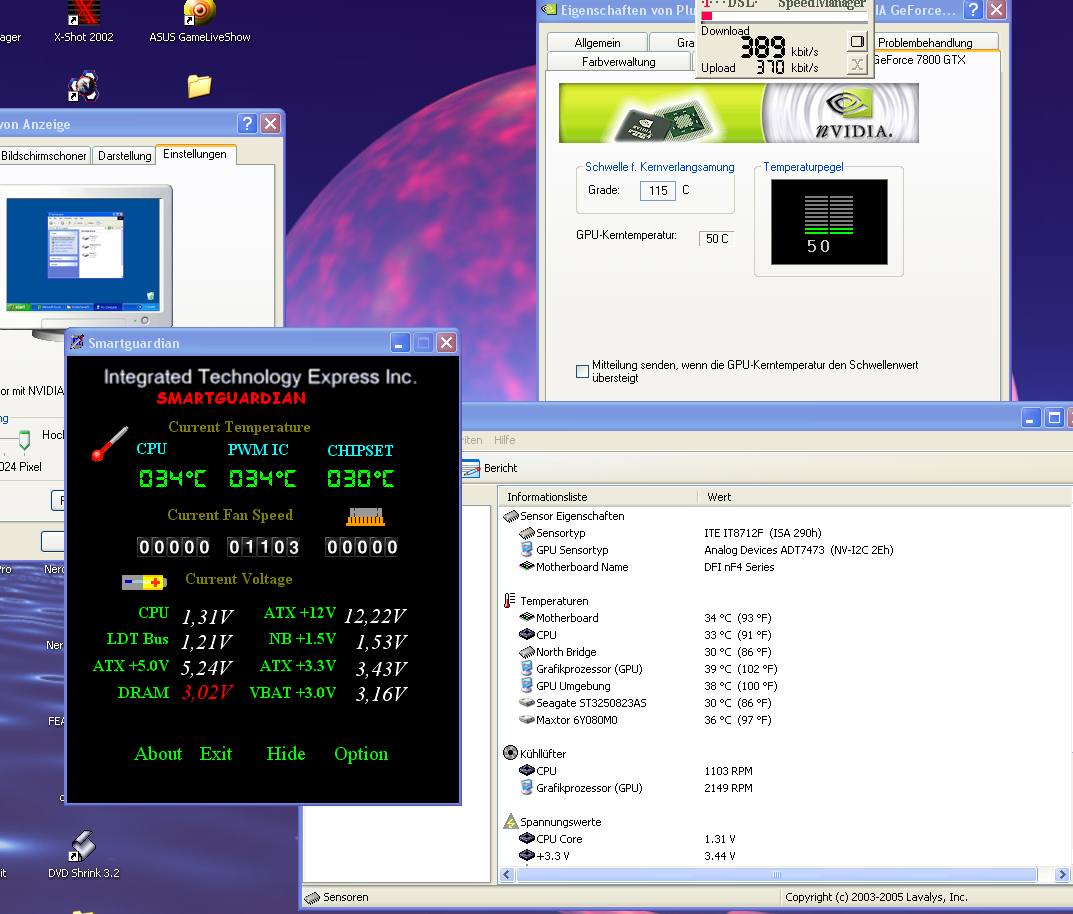
Task: Select the CPU fan 1103 RPM row
Action: pyautogui.click(x=636, y=771)
